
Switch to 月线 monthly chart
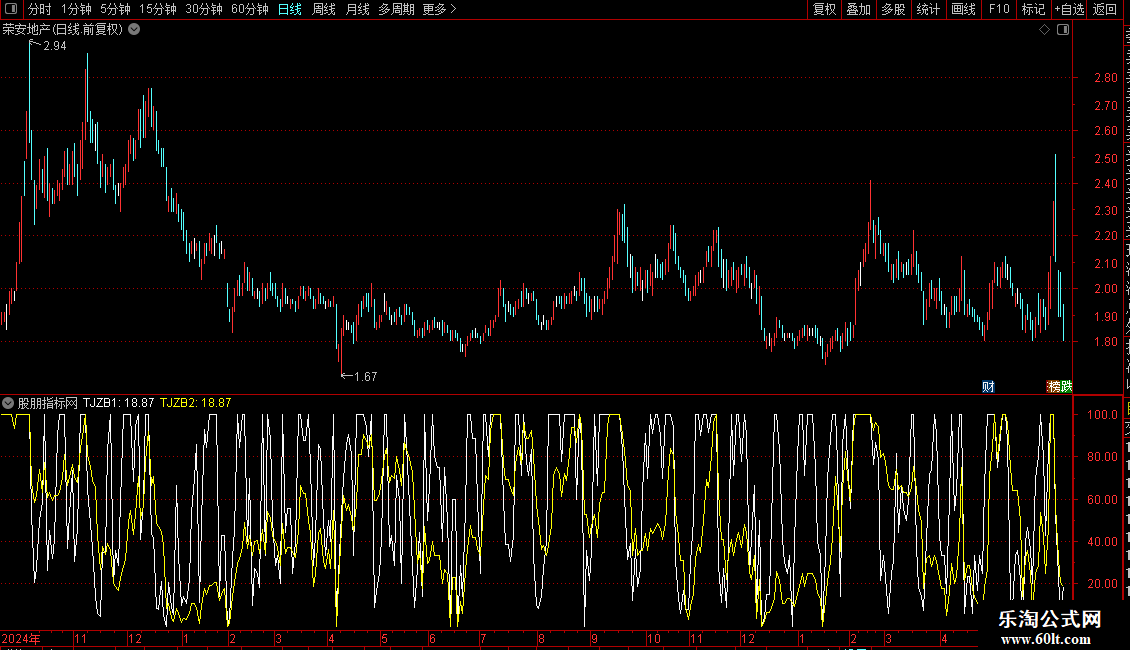point(357,9)
